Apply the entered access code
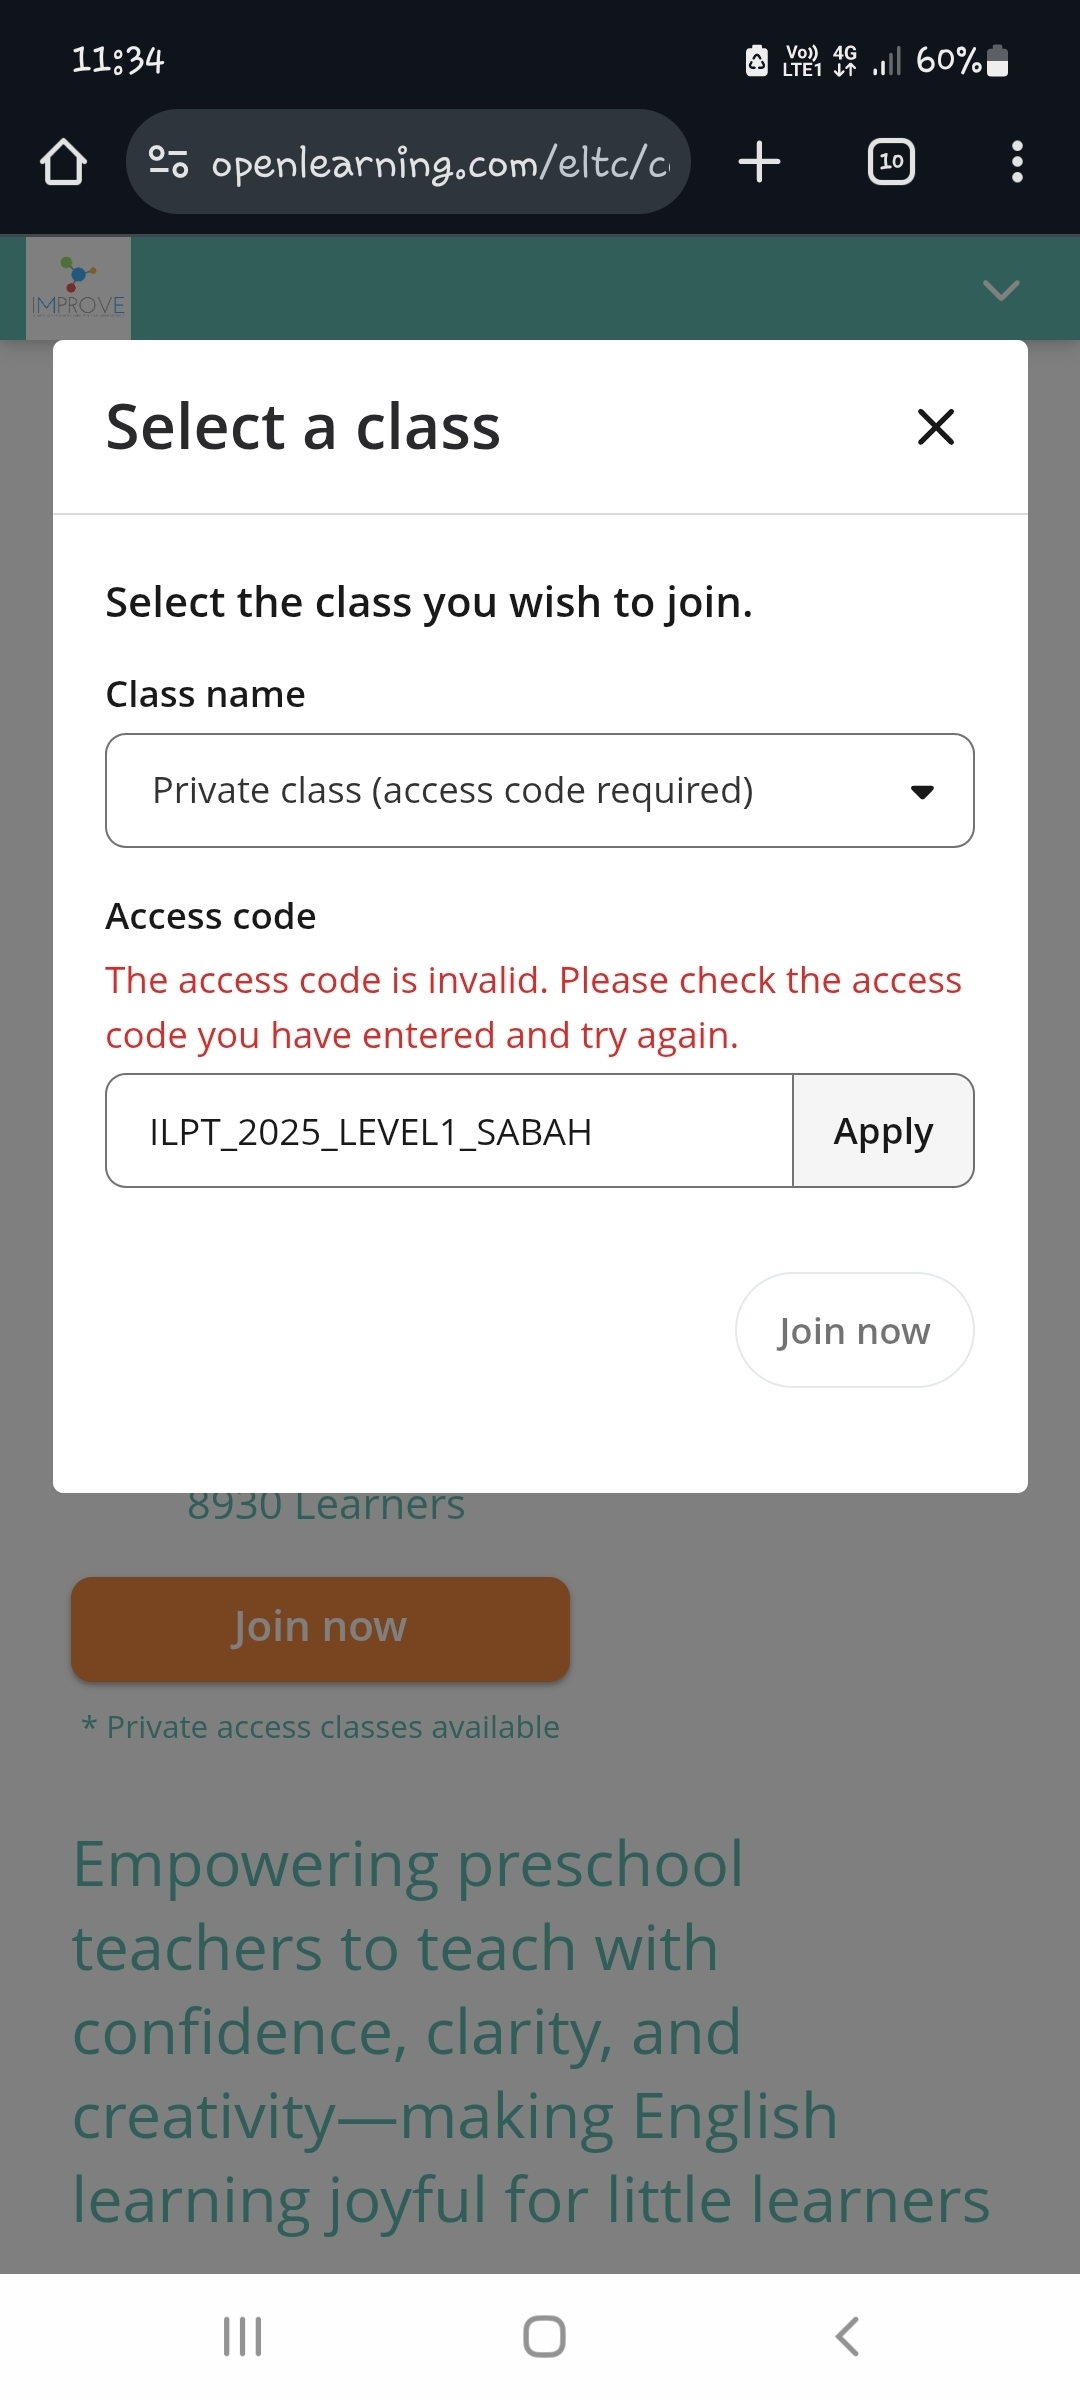This screenshot has height=2400, width=1080. tap(883, 1131)
